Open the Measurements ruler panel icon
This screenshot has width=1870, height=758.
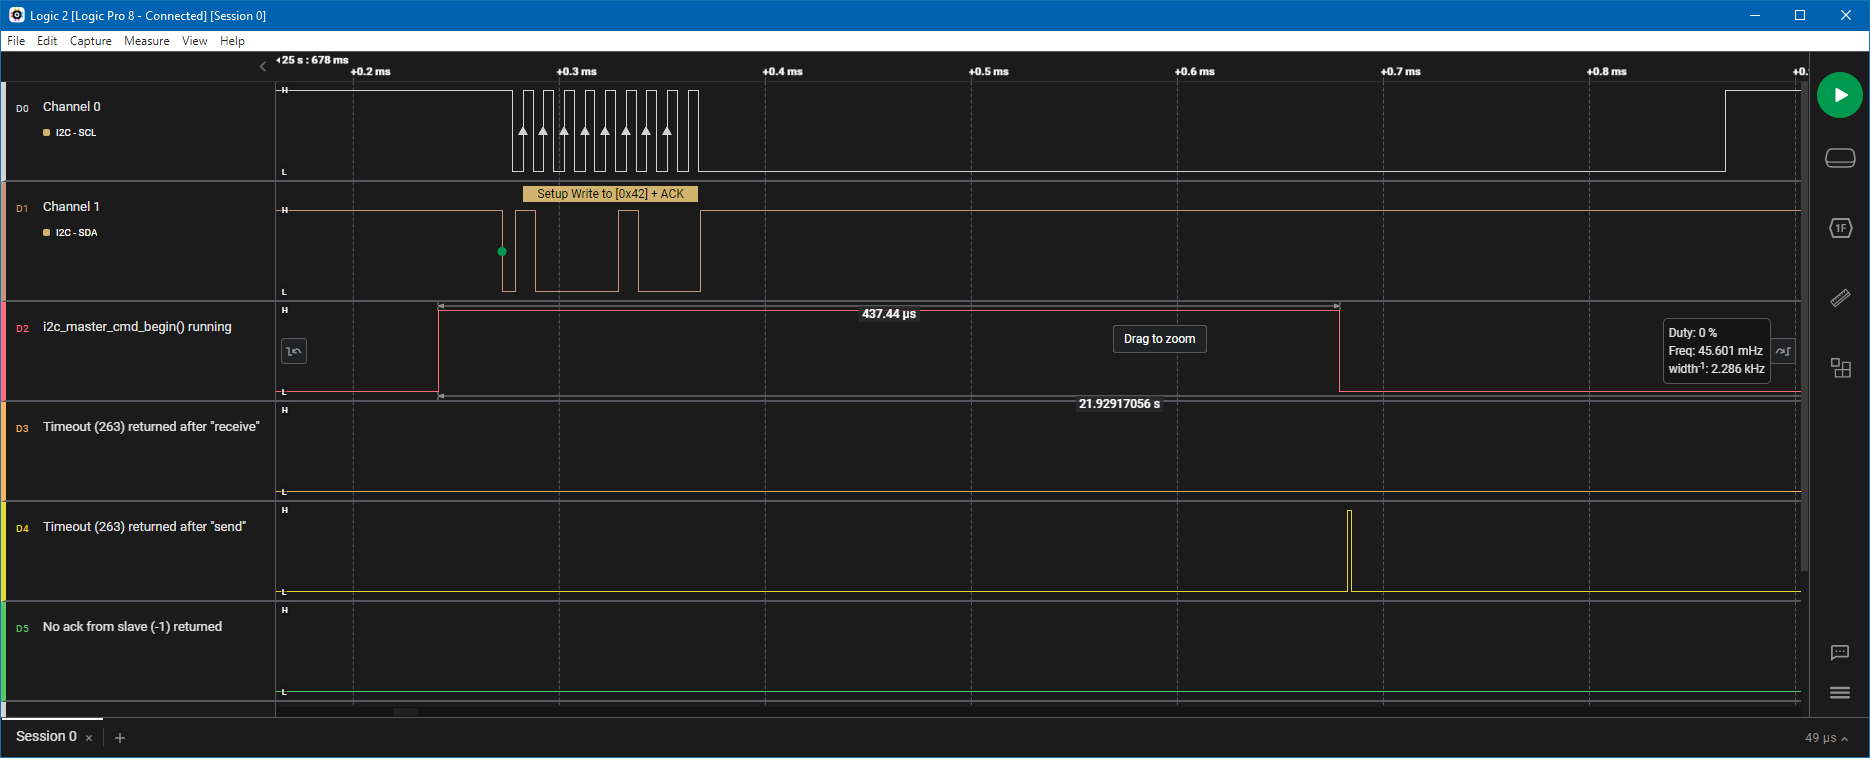tap(1840, 298)
